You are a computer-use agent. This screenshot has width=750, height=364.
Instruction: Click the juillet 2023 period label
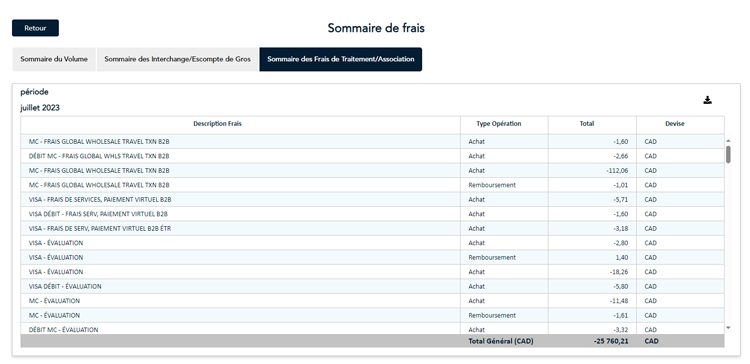click(40, 108)
